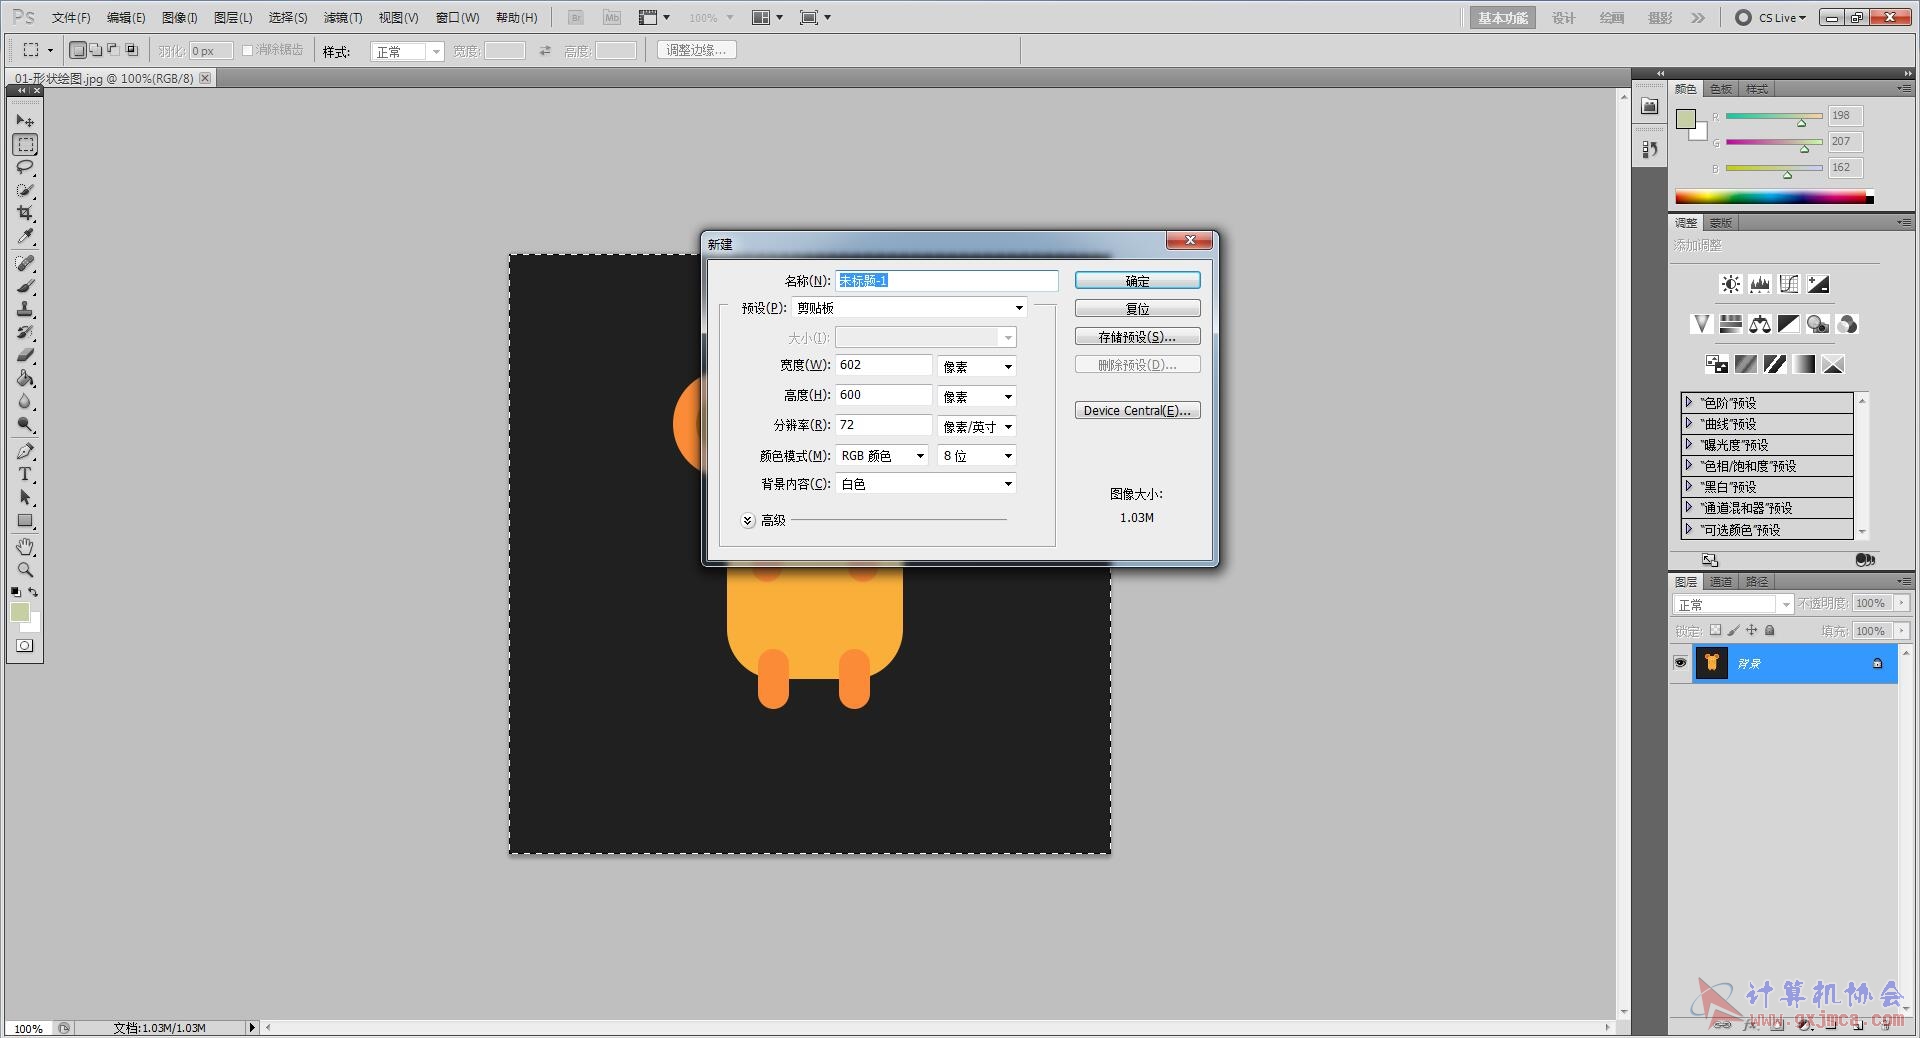Expand the "曲线"预设 list
This screenshot has height=1038, width=1920.
[x=1689, y=423]
